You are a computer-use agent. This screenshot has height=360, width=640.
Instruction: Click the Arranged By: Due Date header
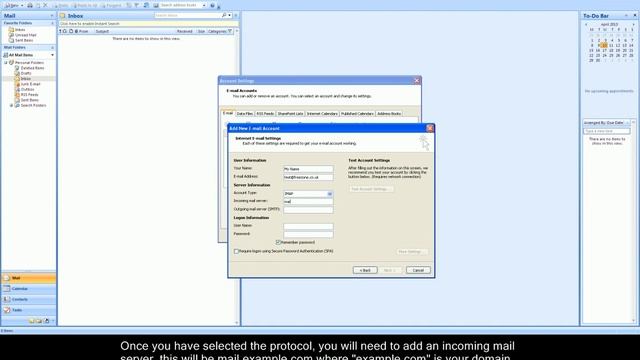click(604, 123)
